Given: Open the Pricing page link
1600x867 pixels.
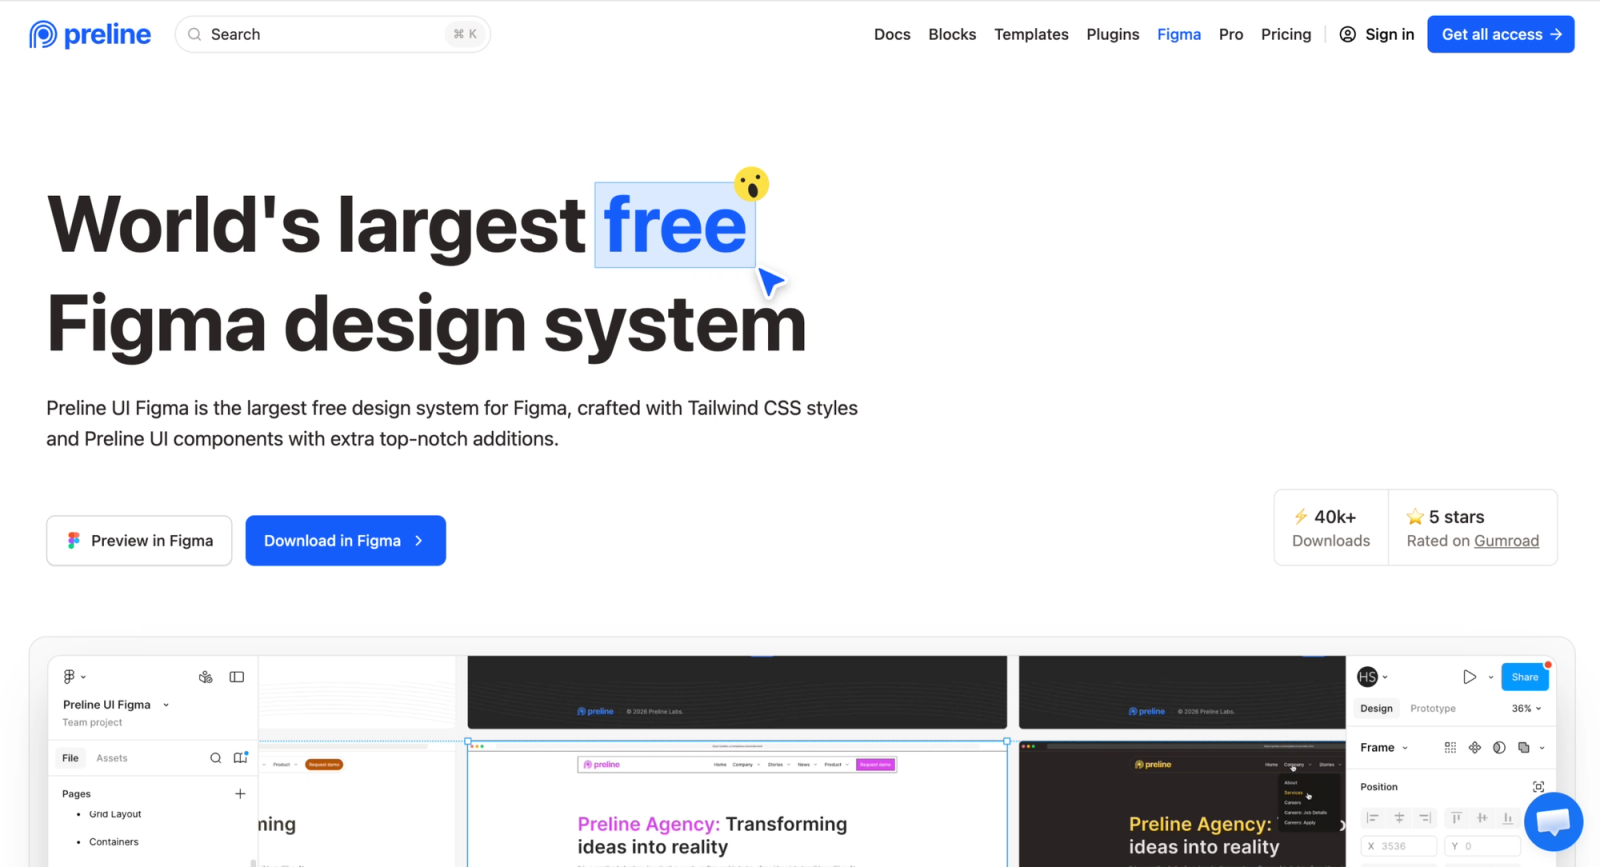Looking at the screenshot, I should pyautogui.click(x=1286, y=34).
